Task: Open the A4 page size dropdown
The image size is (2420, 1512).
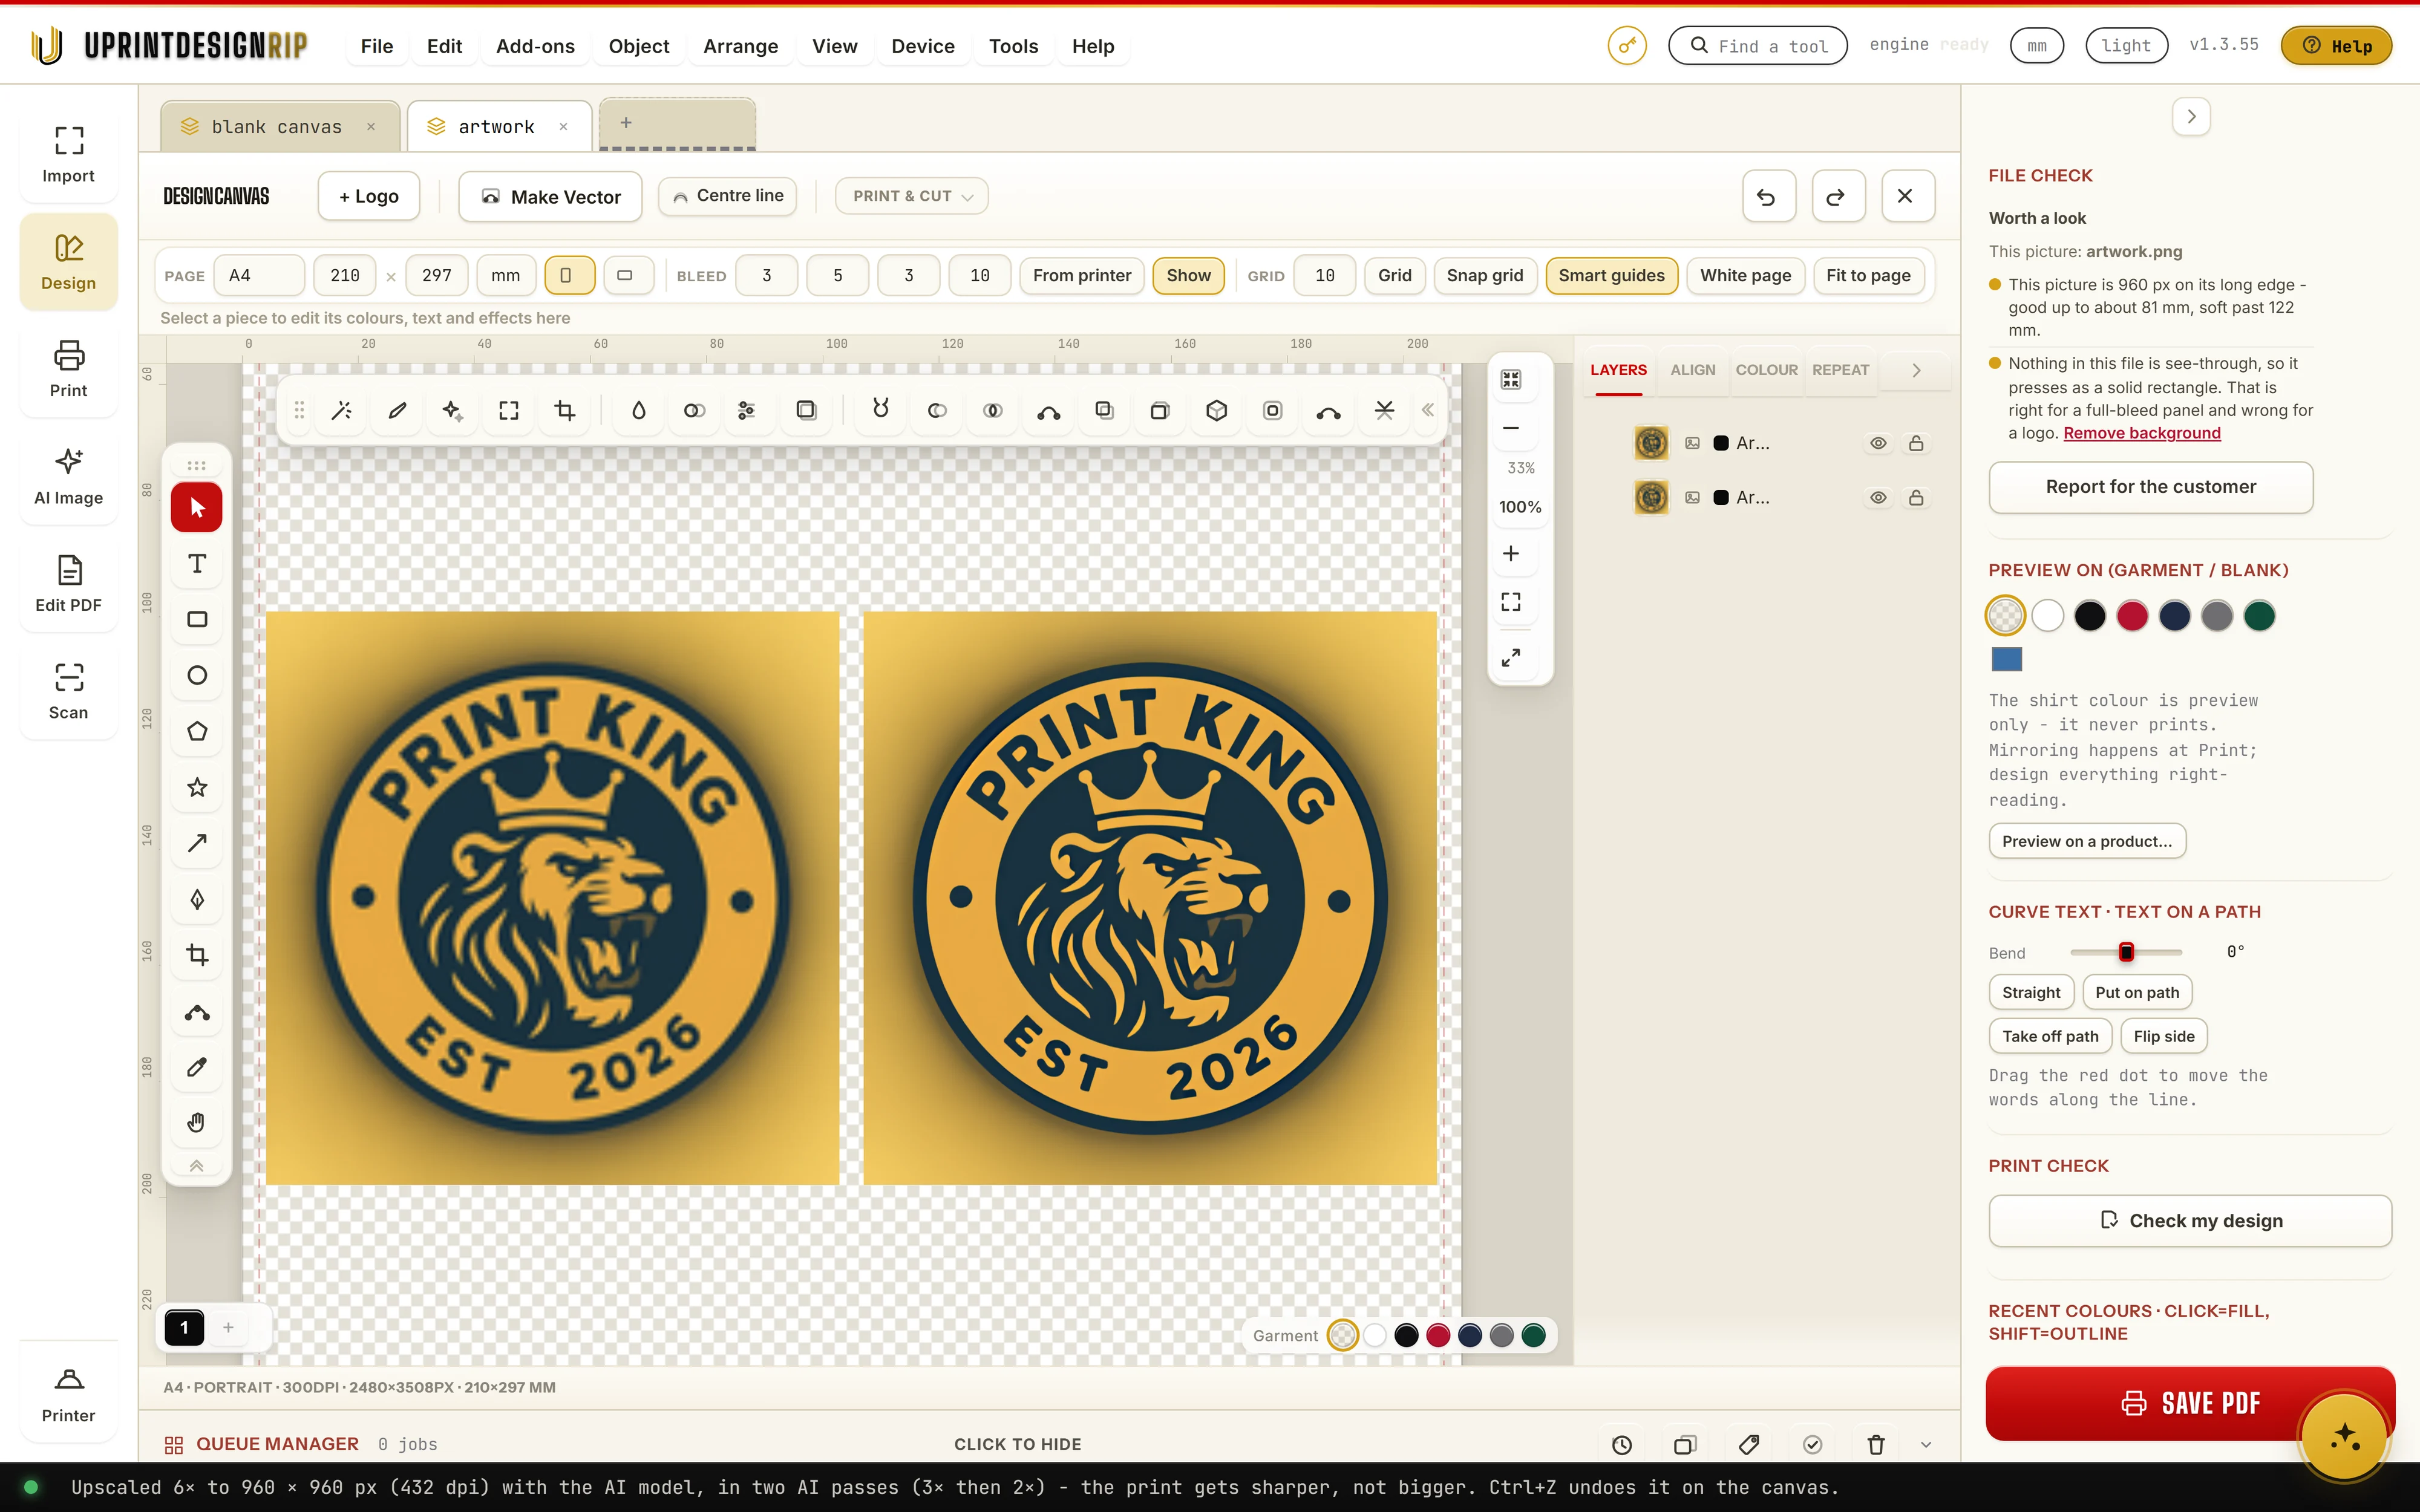Action: (259, 276)
